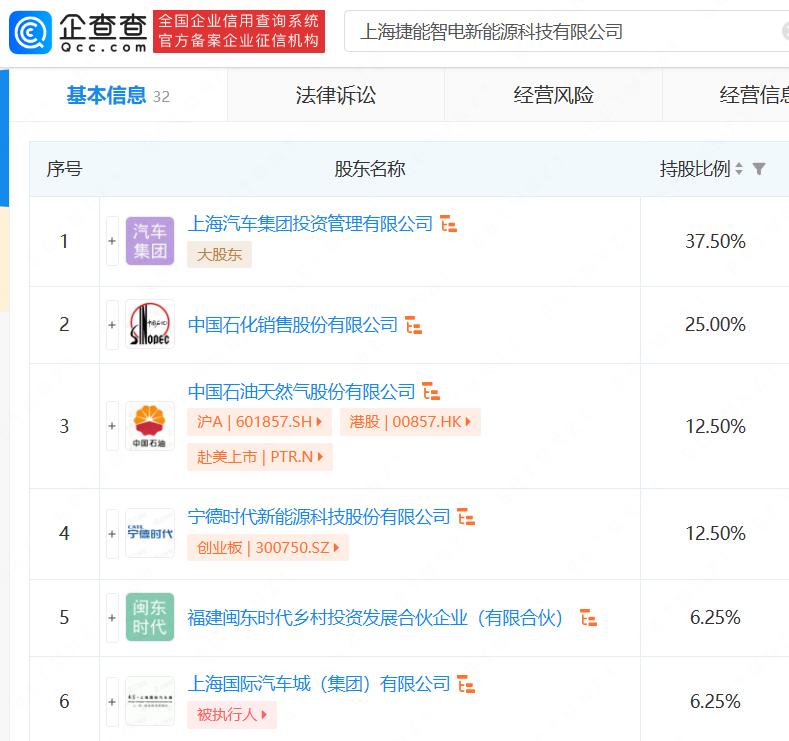The width and height of the screenshot is (789, 741).
Task: Click the 企查查 Qcc.com wordmark
Action: 103,33
